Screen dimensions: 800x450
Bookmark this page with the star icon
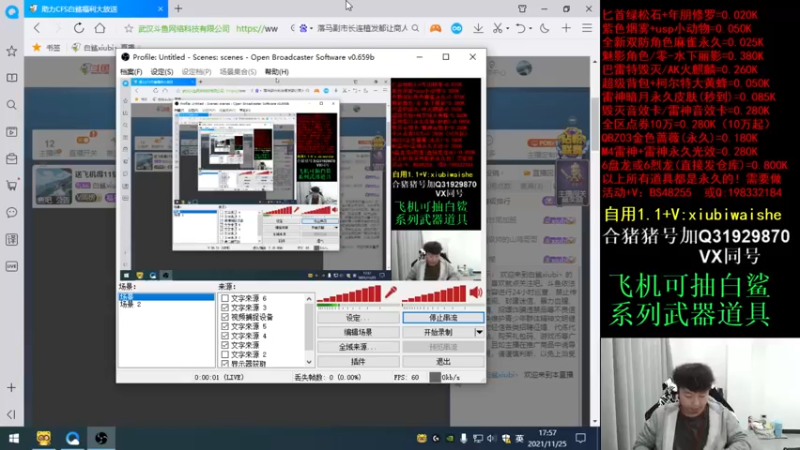point(129,29)
